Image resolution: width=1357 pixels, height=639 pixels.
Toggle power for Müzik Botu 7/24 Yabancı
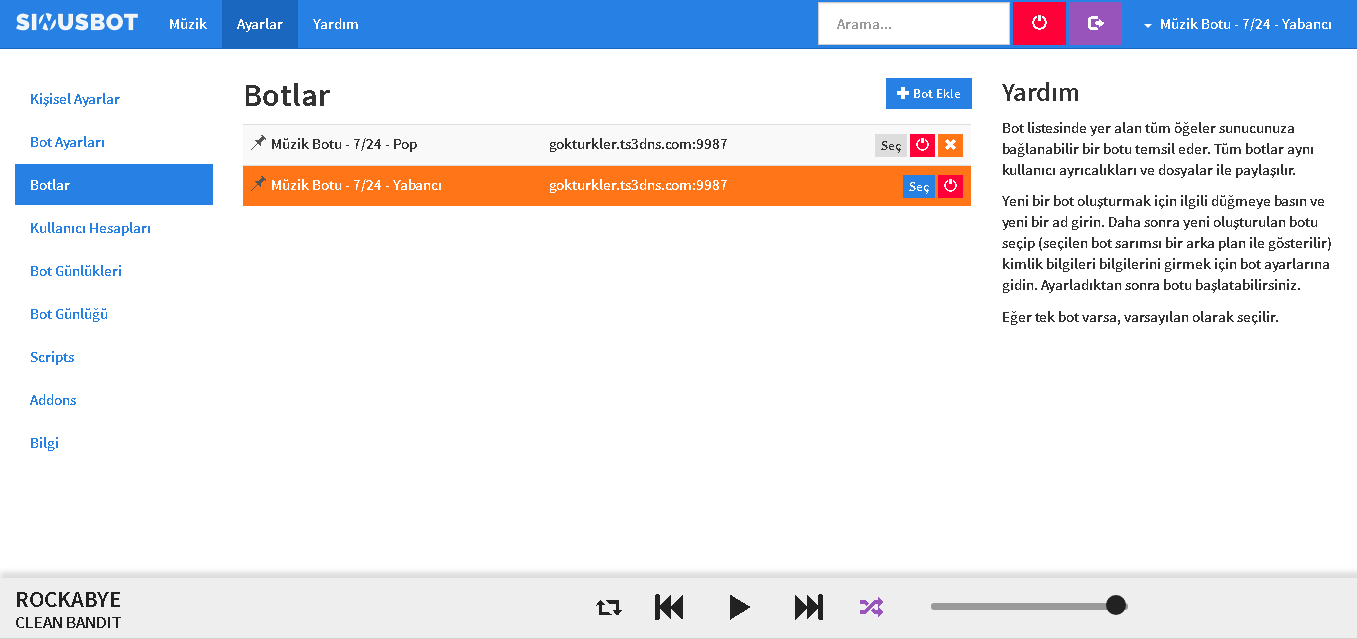point(950,186)
